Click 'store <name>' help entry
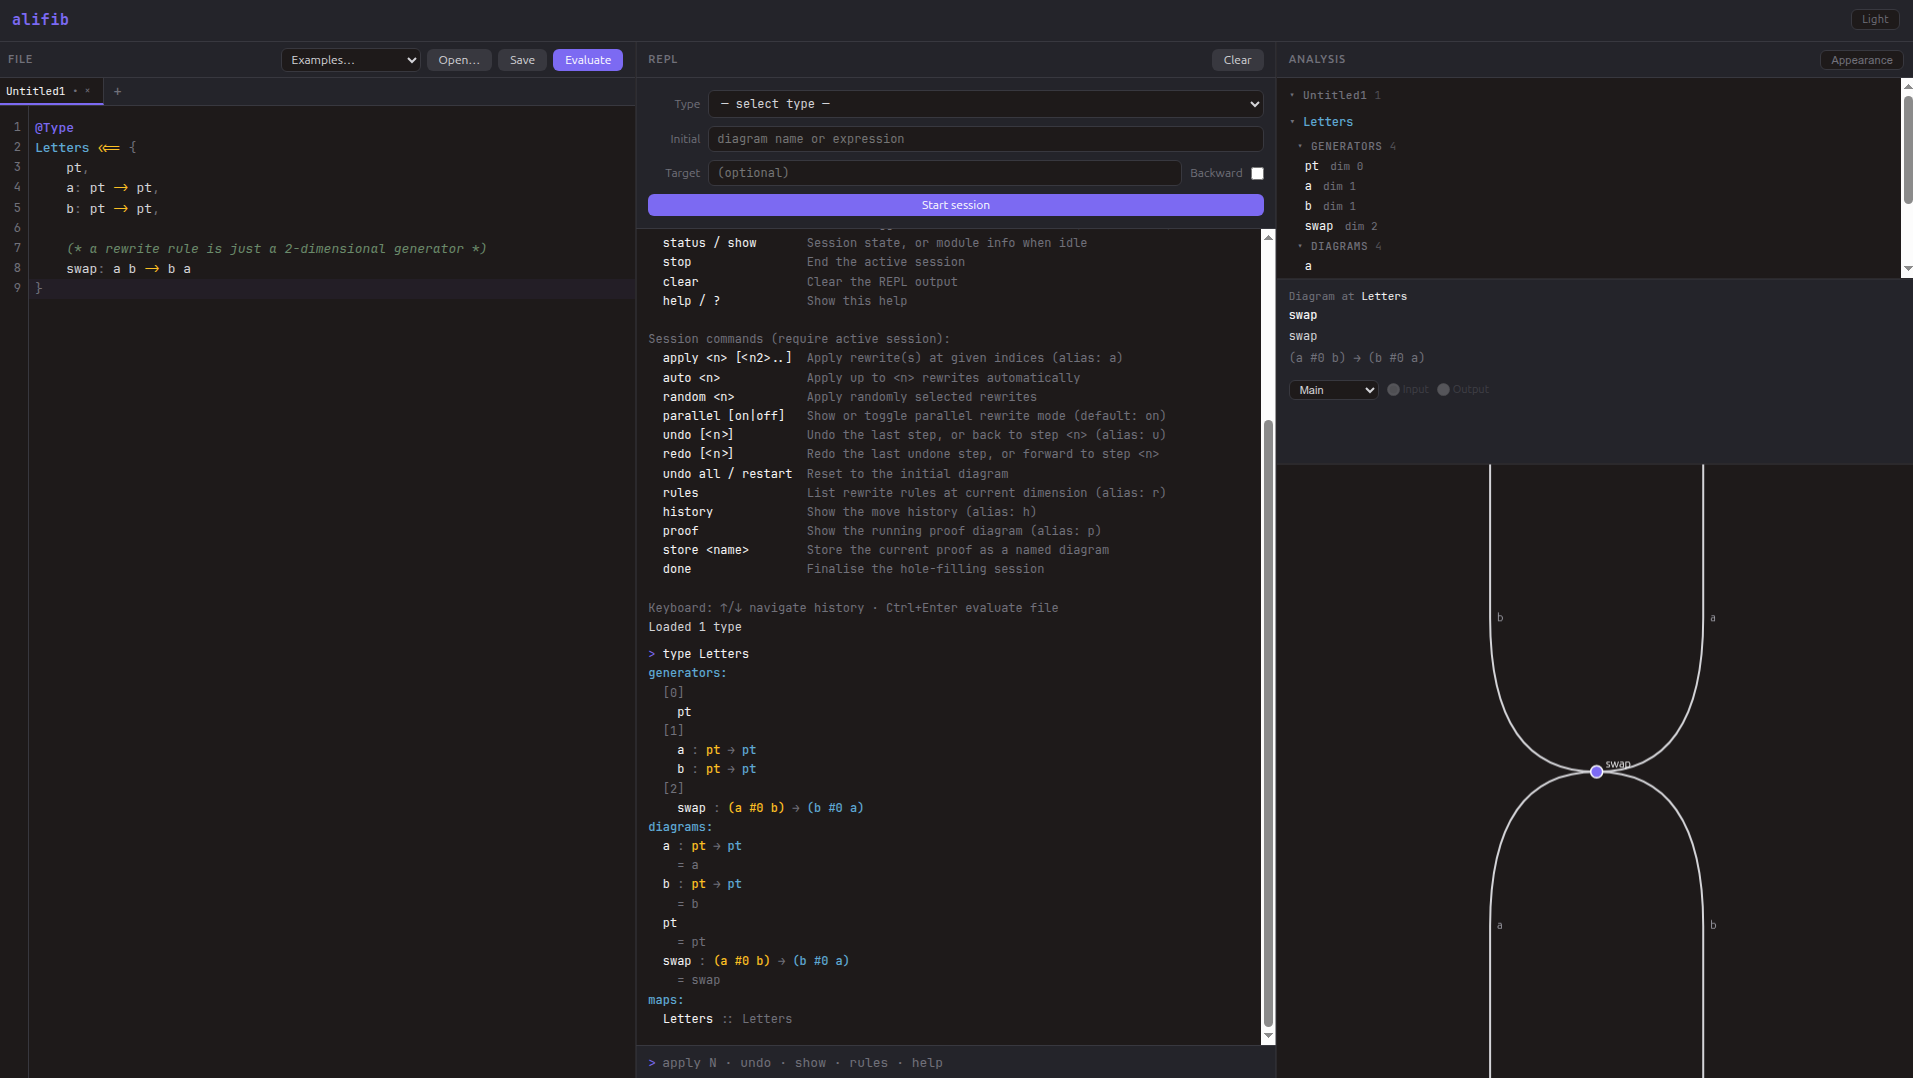 click(x=705, y=550)
